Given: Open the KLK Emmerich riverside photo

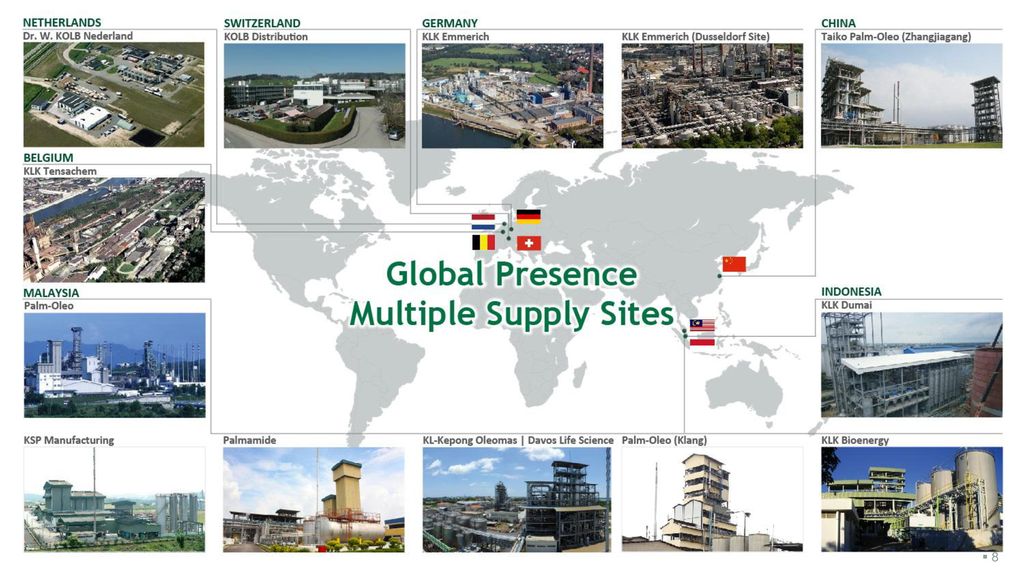Looking at the screenshot, I should pos(513,95).
